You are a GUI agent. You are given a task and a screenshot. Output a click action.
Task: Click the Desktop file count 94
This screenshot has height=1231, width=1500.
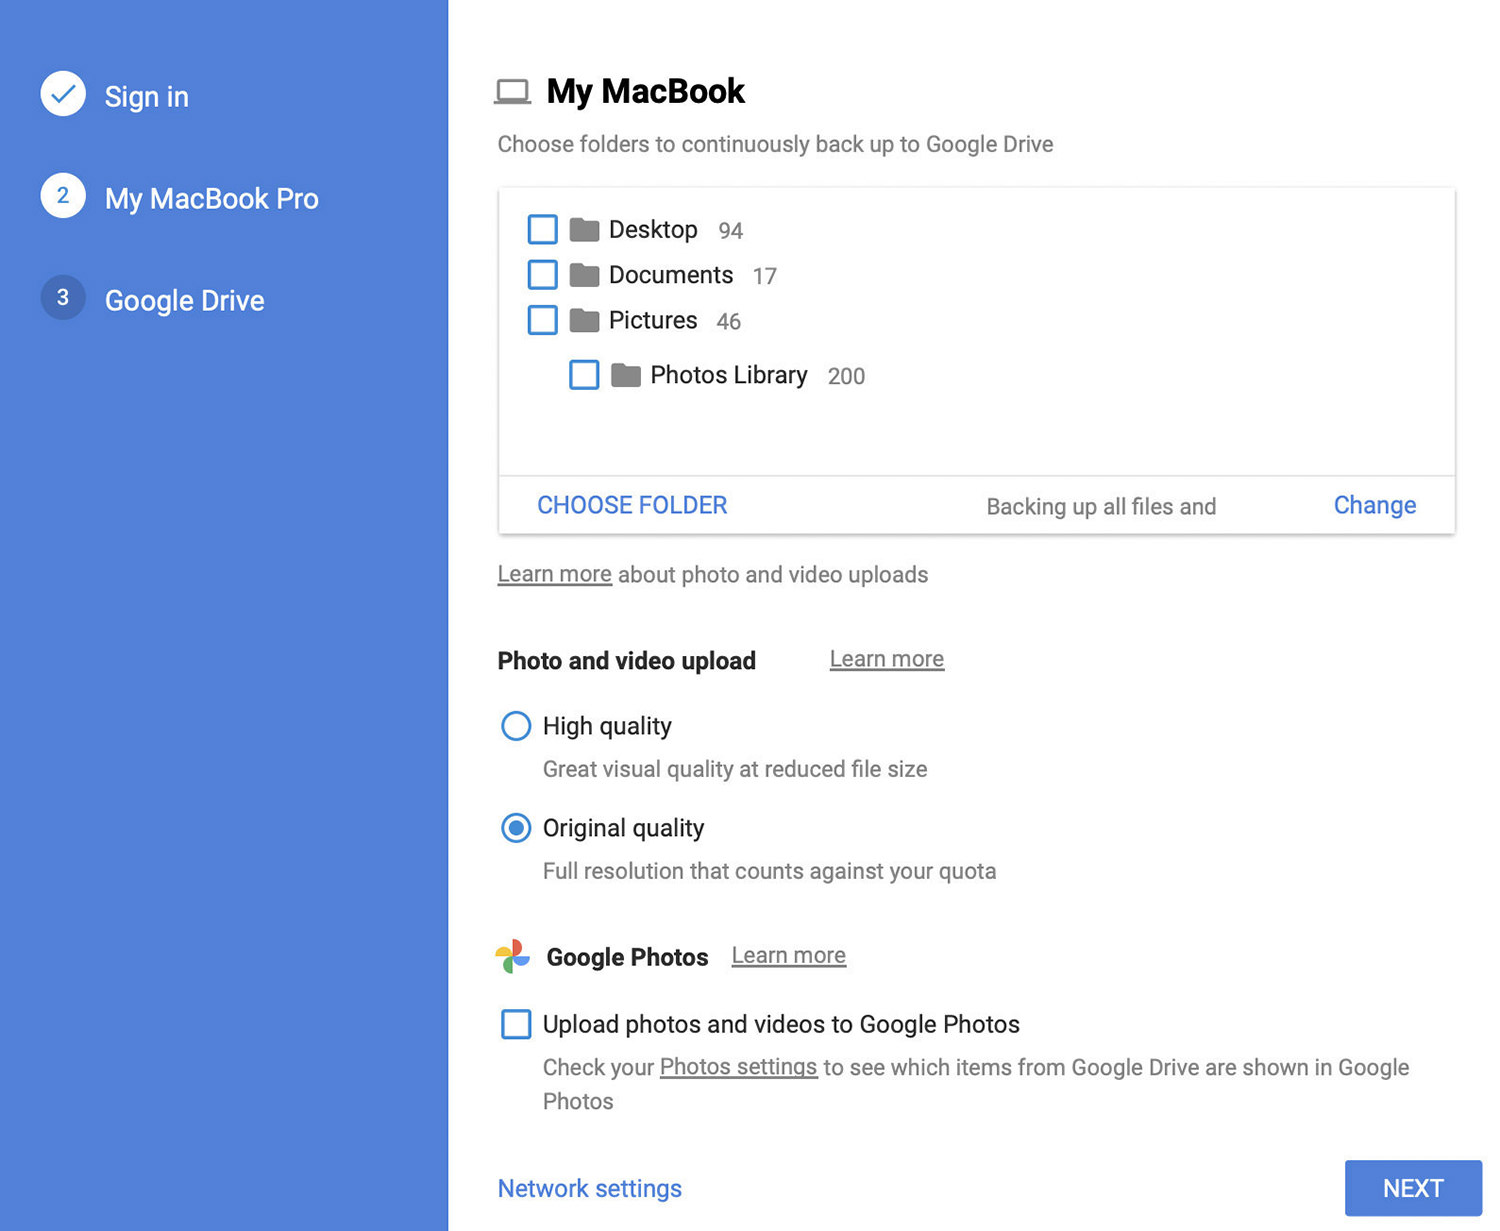[x=731, y=231]
